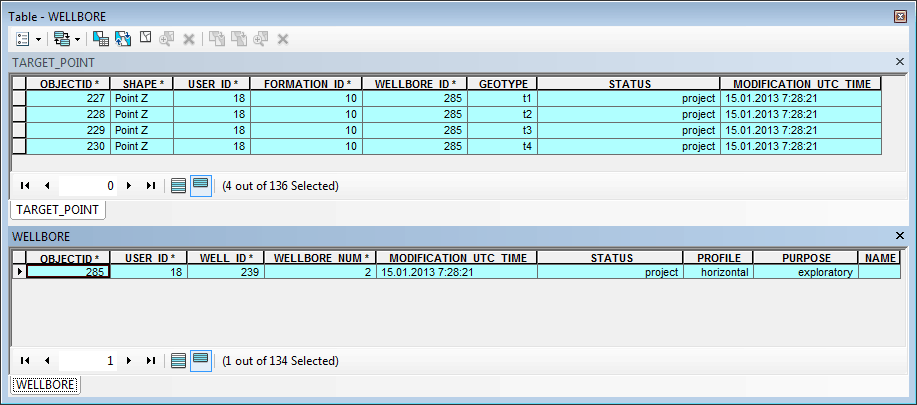The height and width of the screenshot is (405, 917).
Task: Click the WELLBORE_NUM column header
Action: 321,258
